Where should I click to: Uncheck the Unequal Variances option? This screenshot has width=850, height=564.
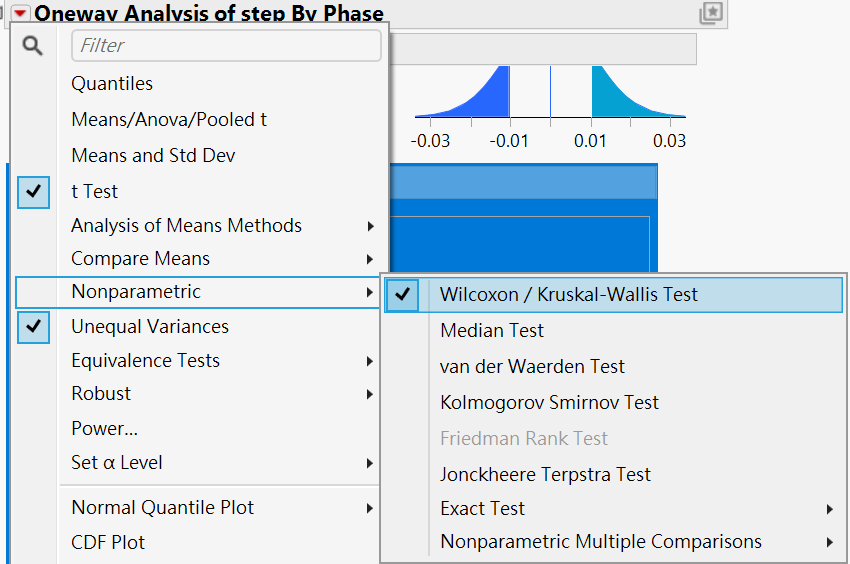(x=149, y=327)
